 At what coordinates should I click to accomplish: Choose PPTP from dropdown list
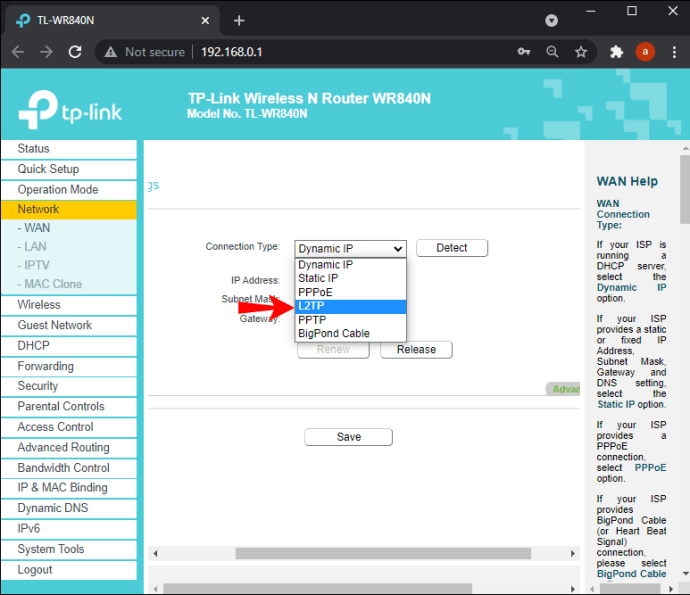350,320
